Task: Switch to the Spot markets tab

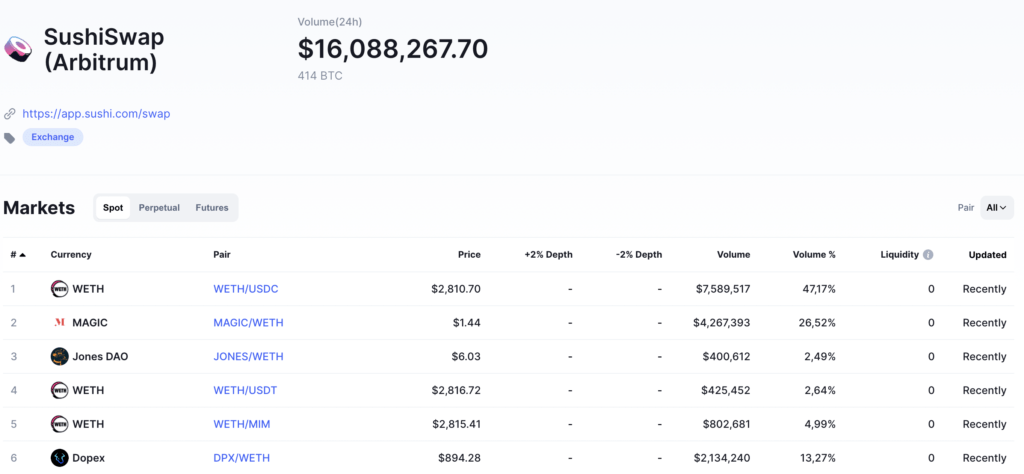Action: pyautogui.click(x=113, y=208)
